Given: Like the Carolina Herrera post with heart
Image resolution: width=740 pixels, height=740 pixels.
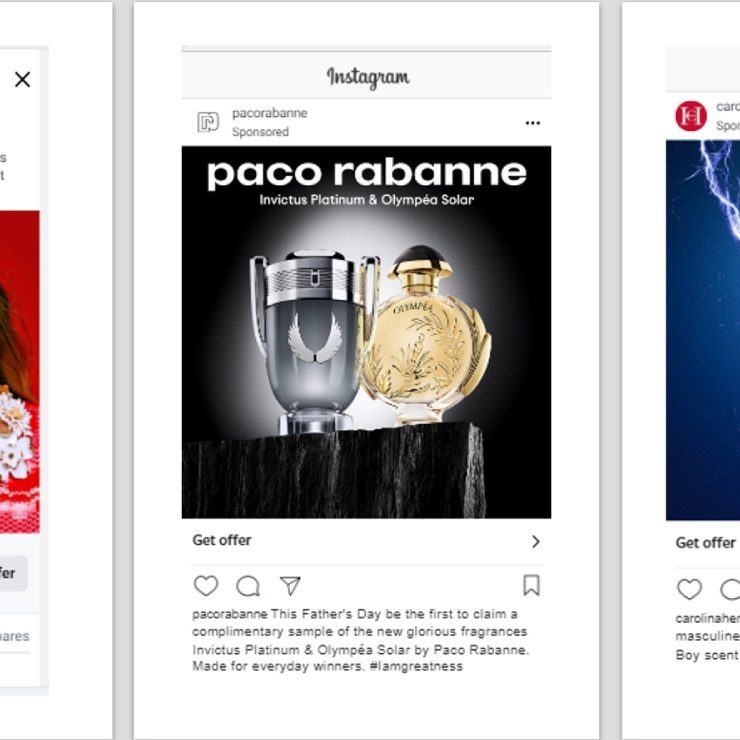Looking at the screenshot, I should [689, 589].
